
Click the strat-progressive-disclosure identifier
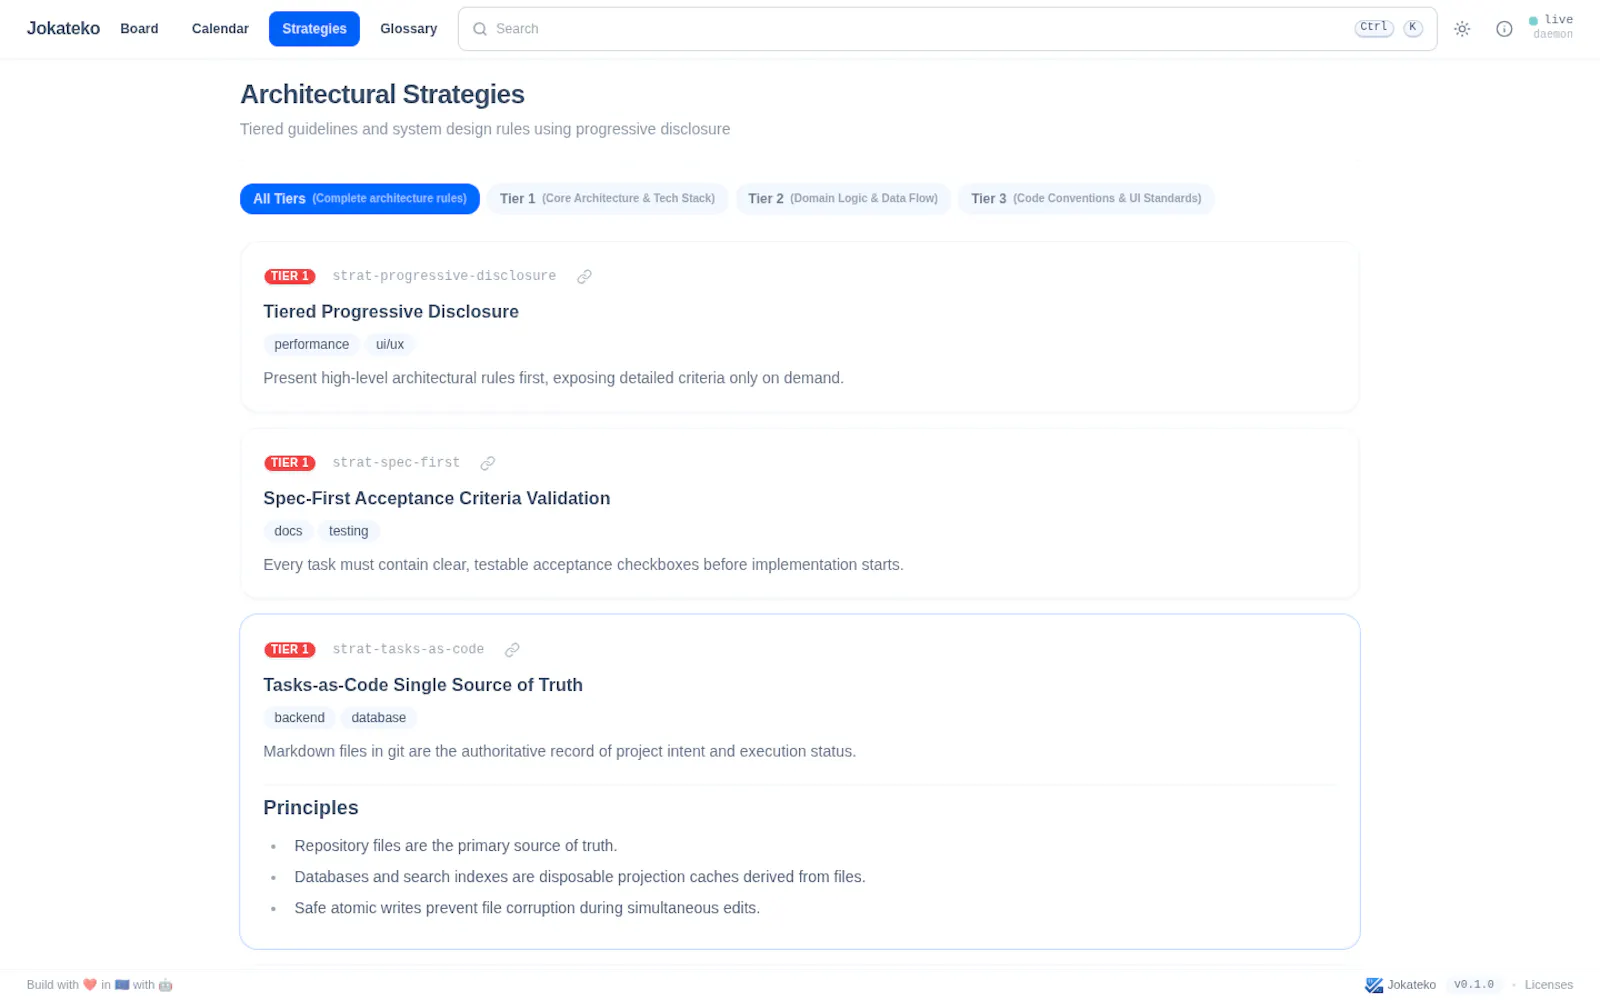[x=444, y=276]
